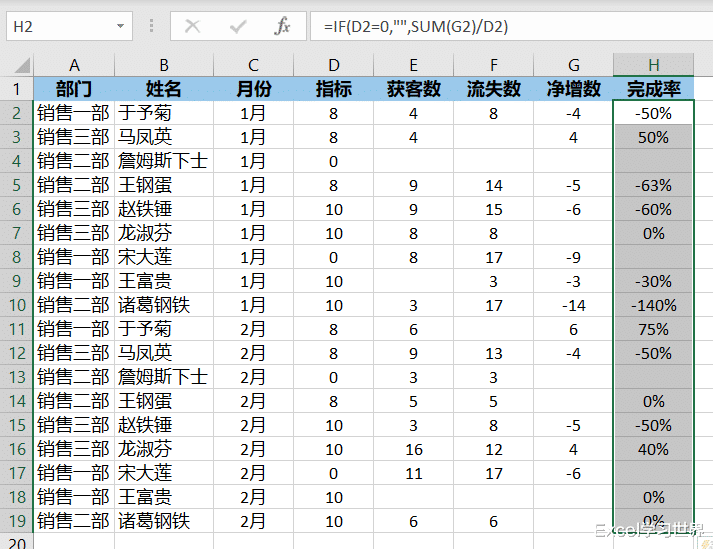This screenshot has width=713, height=549.
Task: Select column H header
Action: coord(653,65)
